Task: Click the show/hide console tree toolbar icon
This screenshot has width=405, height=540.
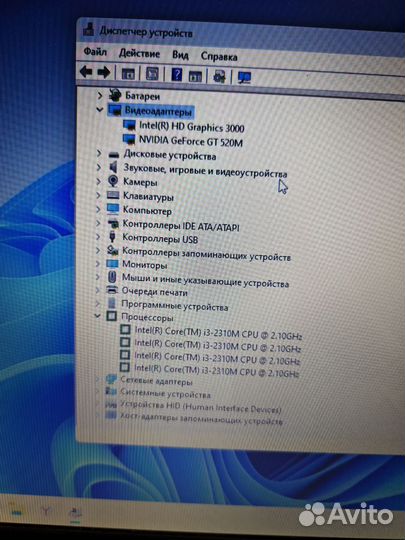Action: (128, 73)
